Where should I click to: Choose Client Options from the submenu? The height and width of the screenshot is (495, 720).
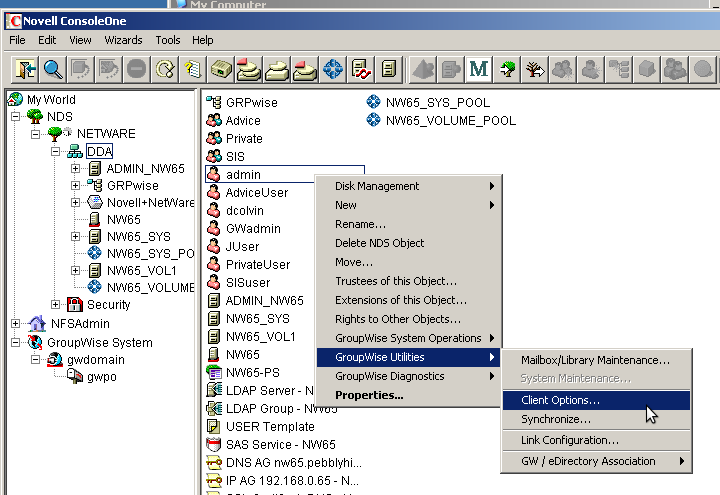(x=560, y=400)
